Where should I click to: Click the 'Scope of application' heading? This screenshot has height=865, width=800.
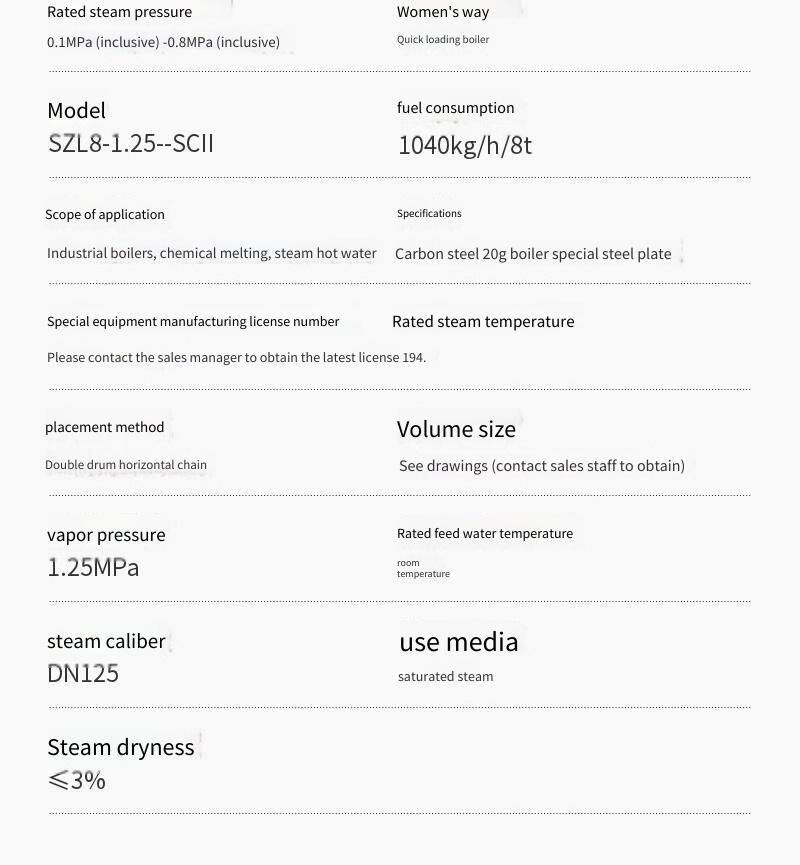tap(104, 214)
